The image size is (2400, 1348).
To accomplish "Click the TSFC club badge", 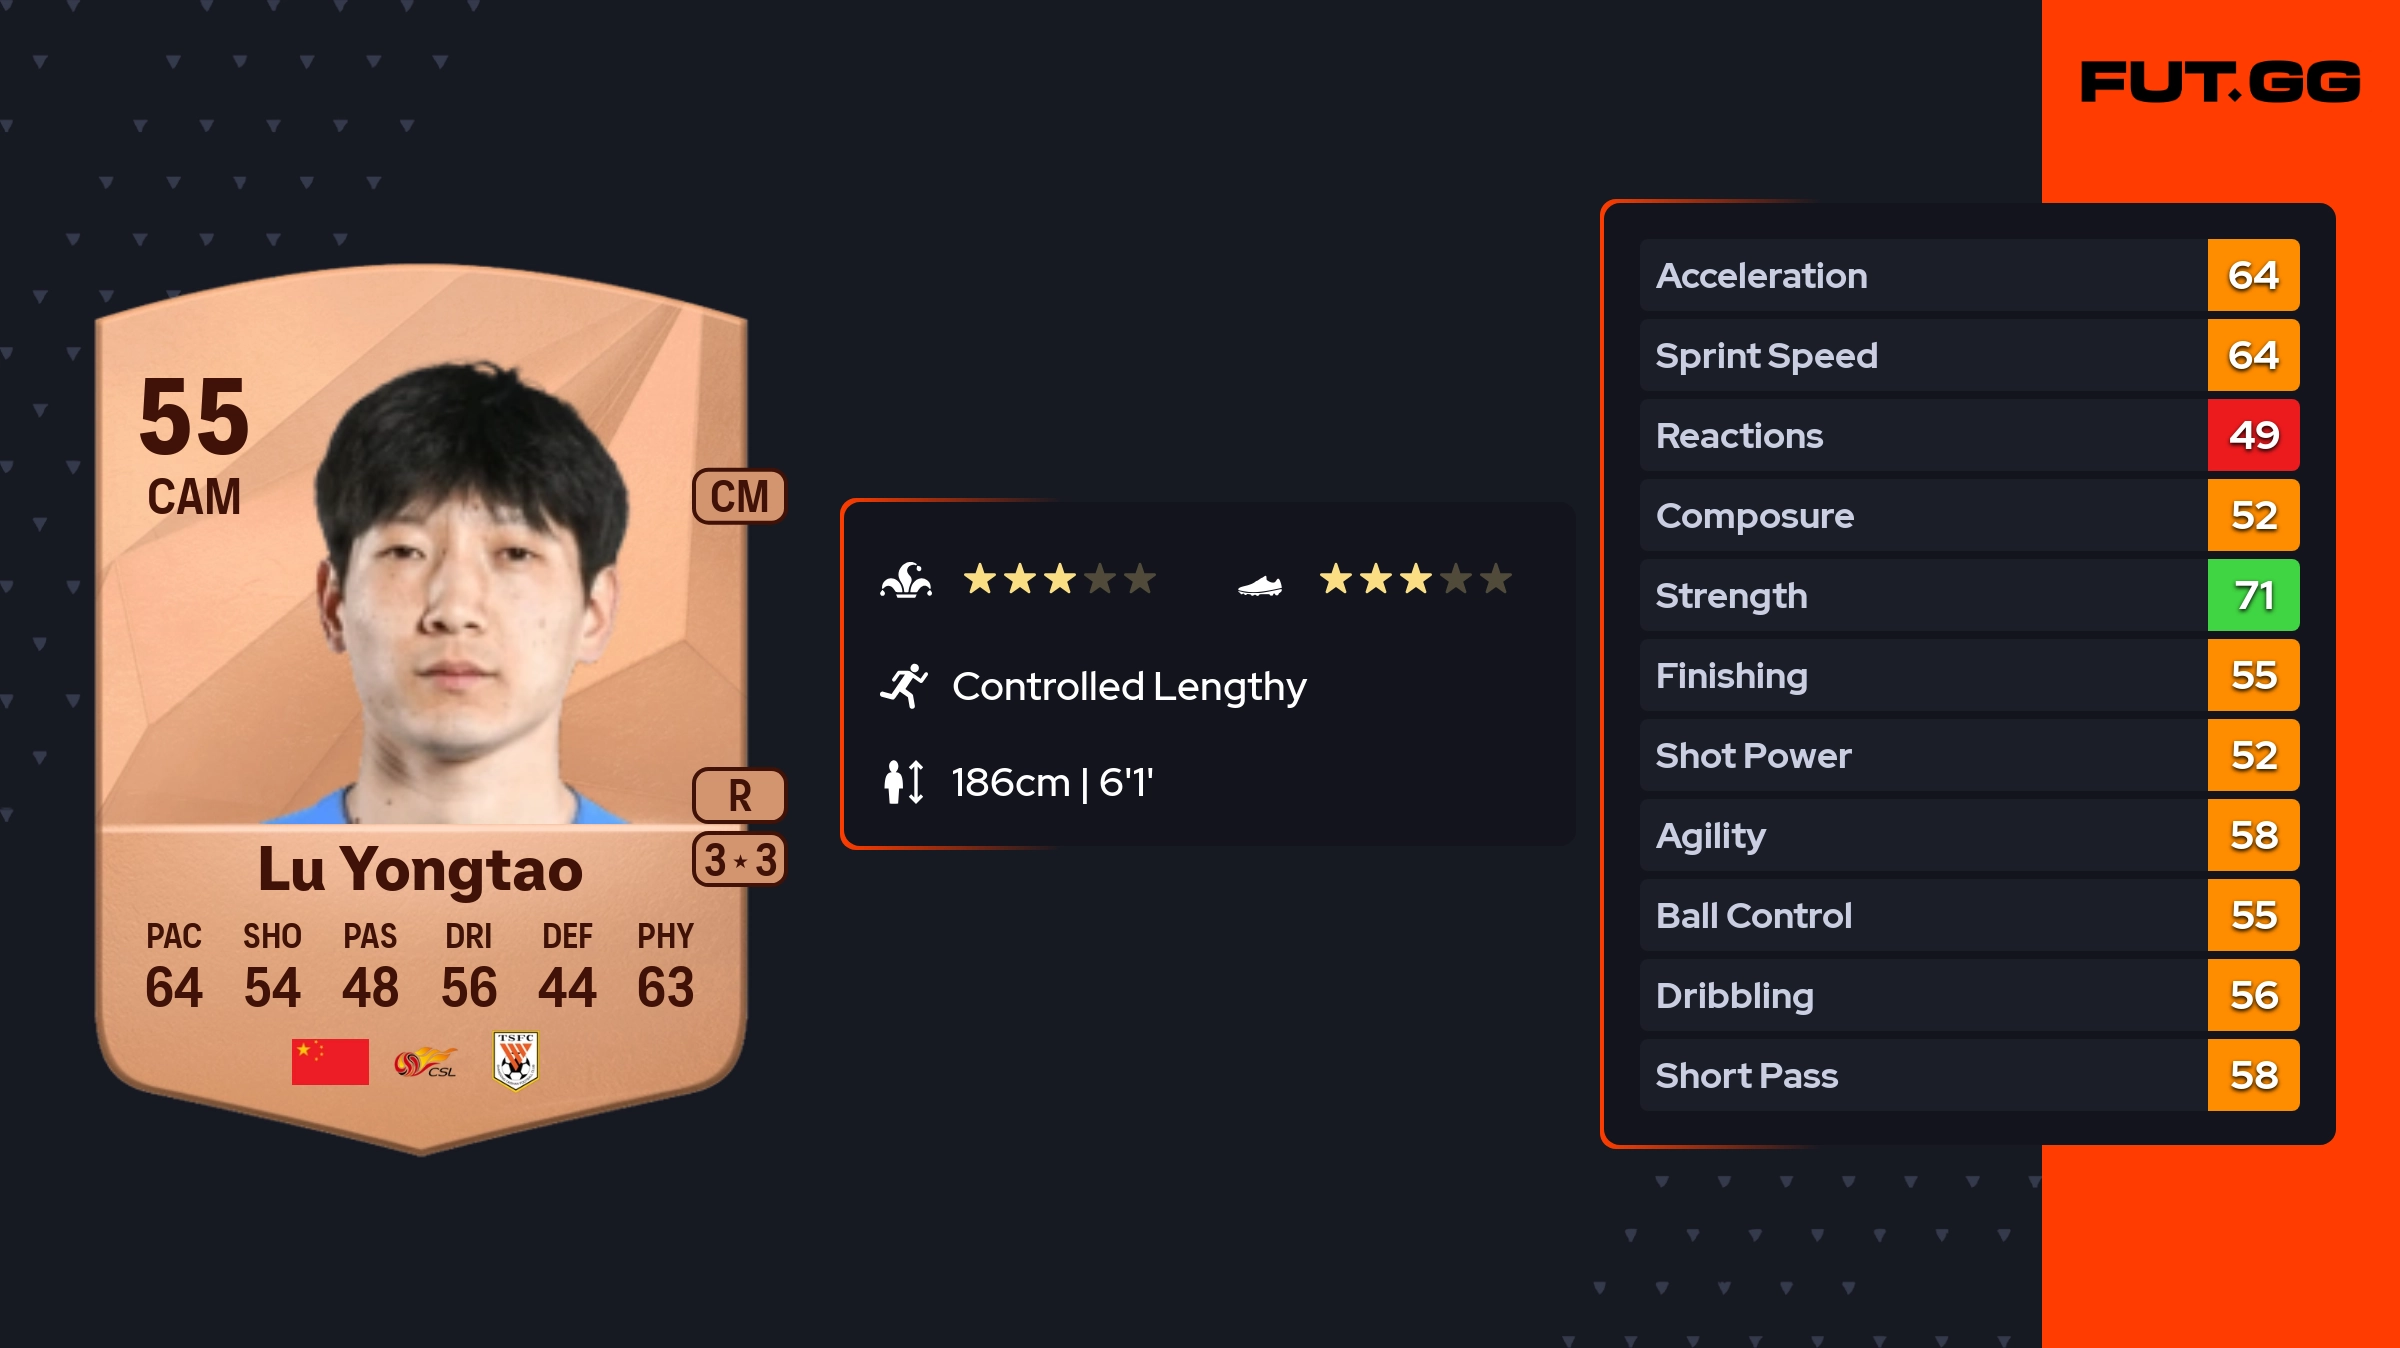I will pyautogui.click(x=516, y=1060).
